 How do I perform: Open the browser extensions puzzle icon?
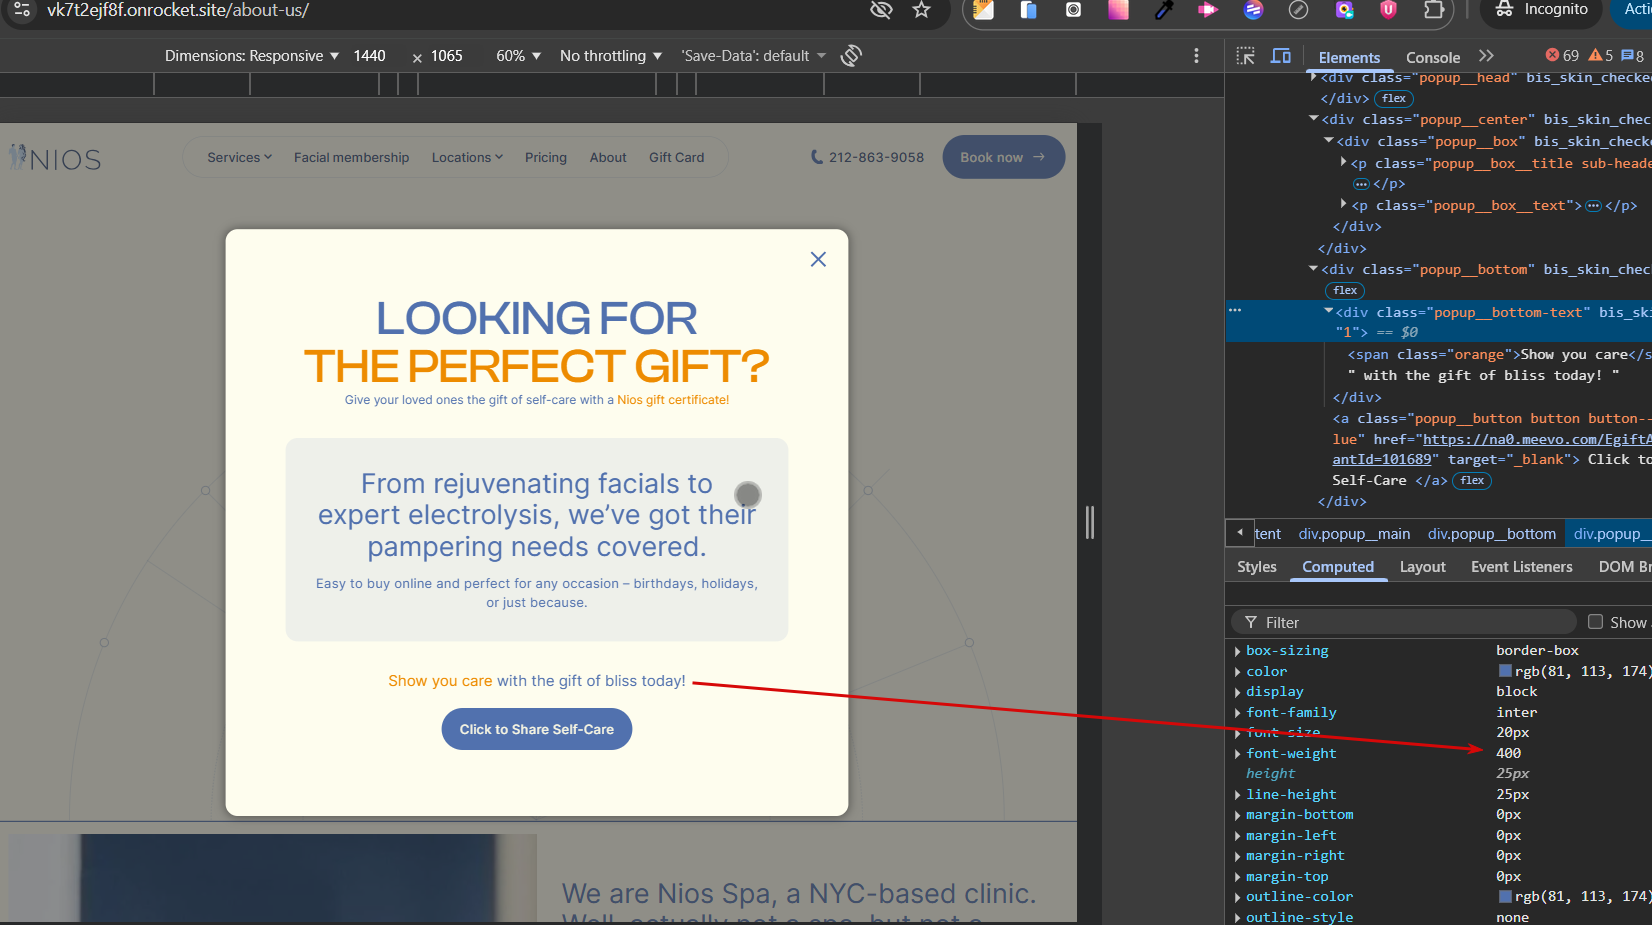1433,10
